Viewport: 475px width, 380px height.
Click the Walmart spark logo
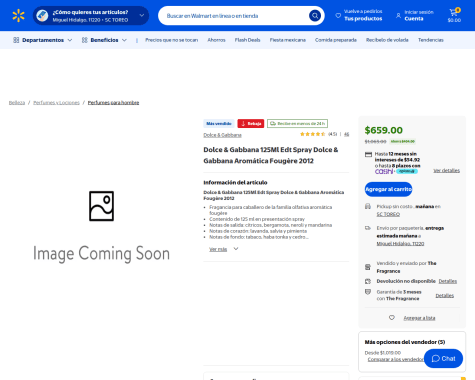point(18,16)
